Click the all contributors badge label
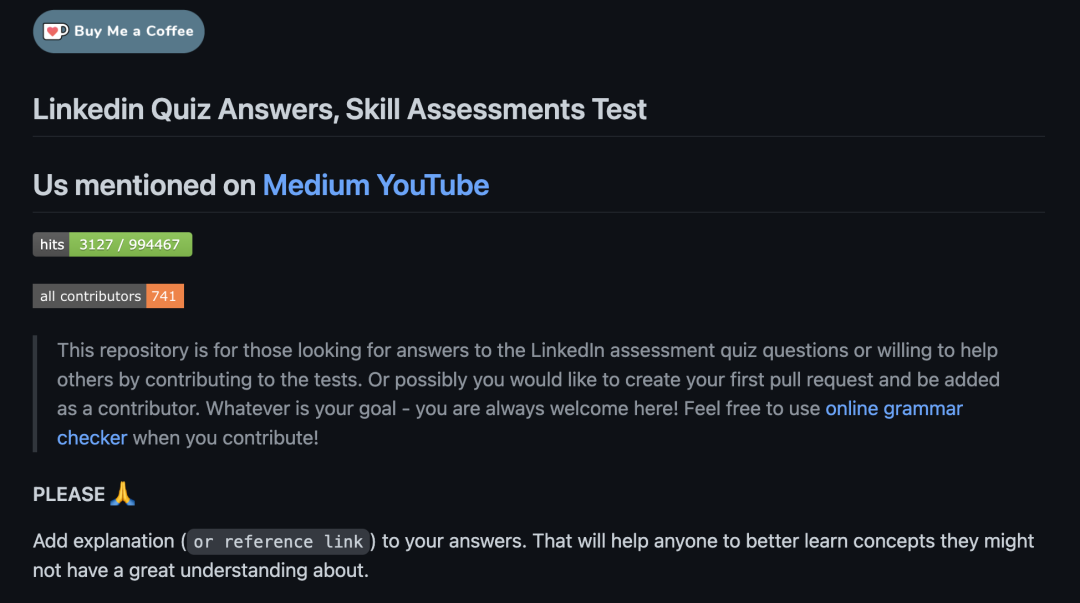 (x=90, y=296)
